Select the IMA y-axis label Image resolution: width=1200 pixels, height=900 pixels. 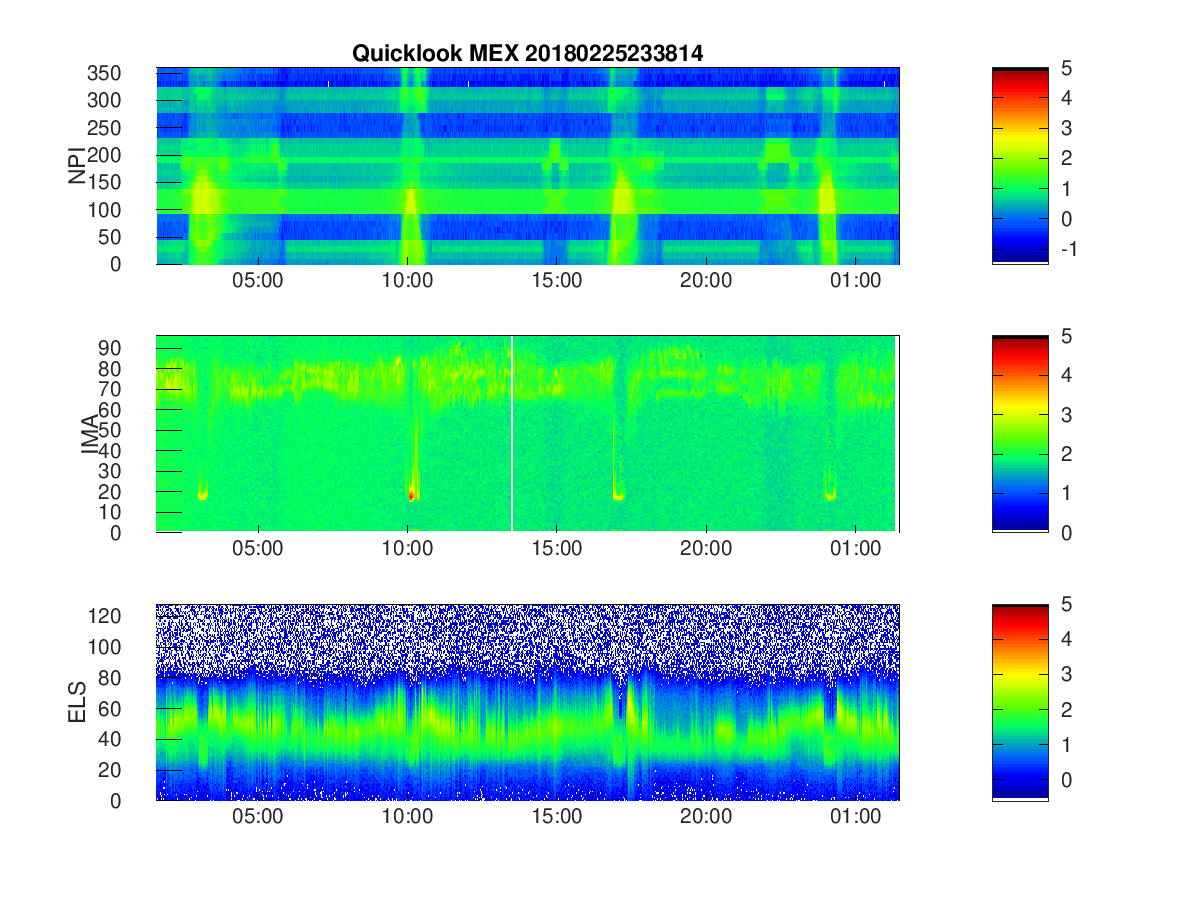[91, 434]
